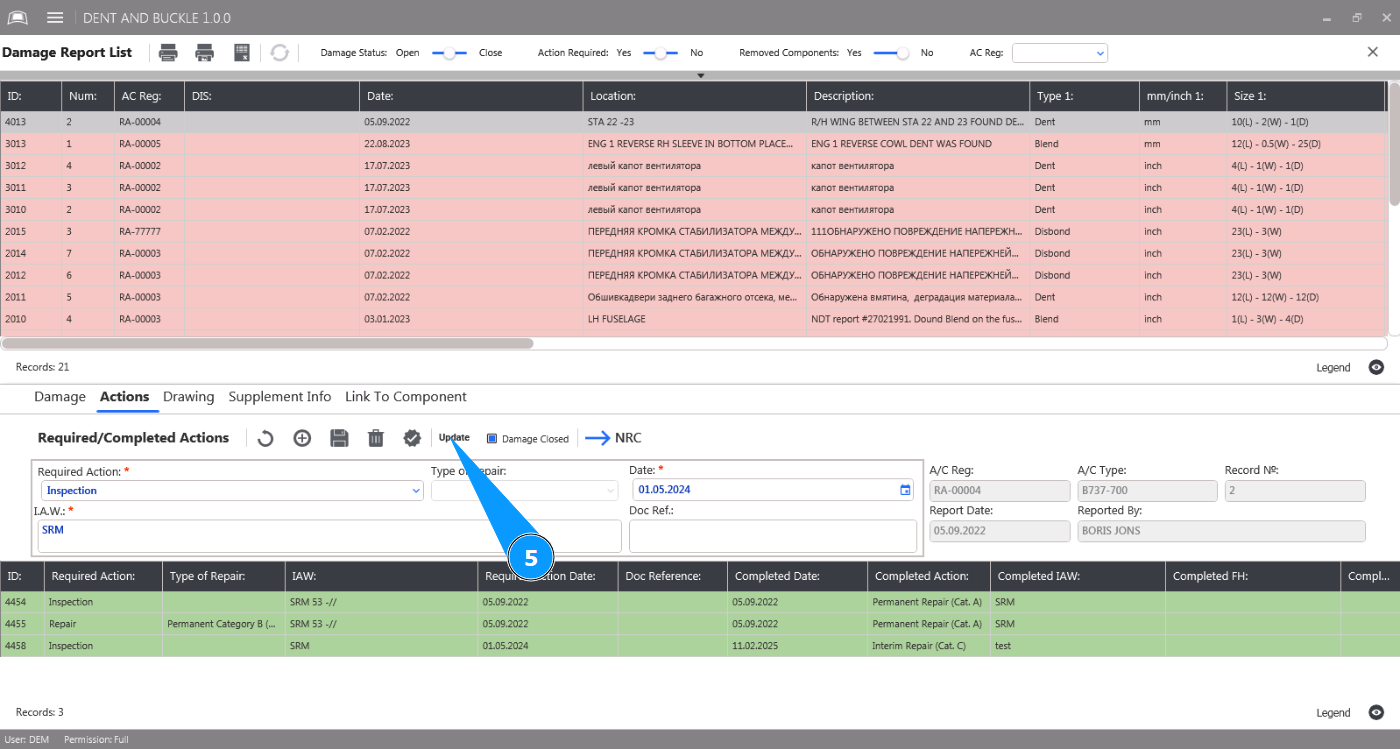Viewport: 1400px width, 749px height.
Task: Click the first printer icon
Action: (168, 53)
